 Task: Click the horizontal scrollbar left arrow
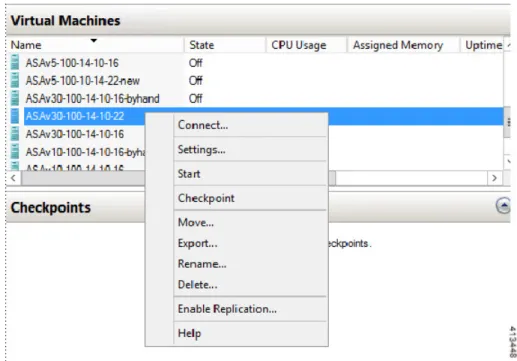[x=13, y=178]
